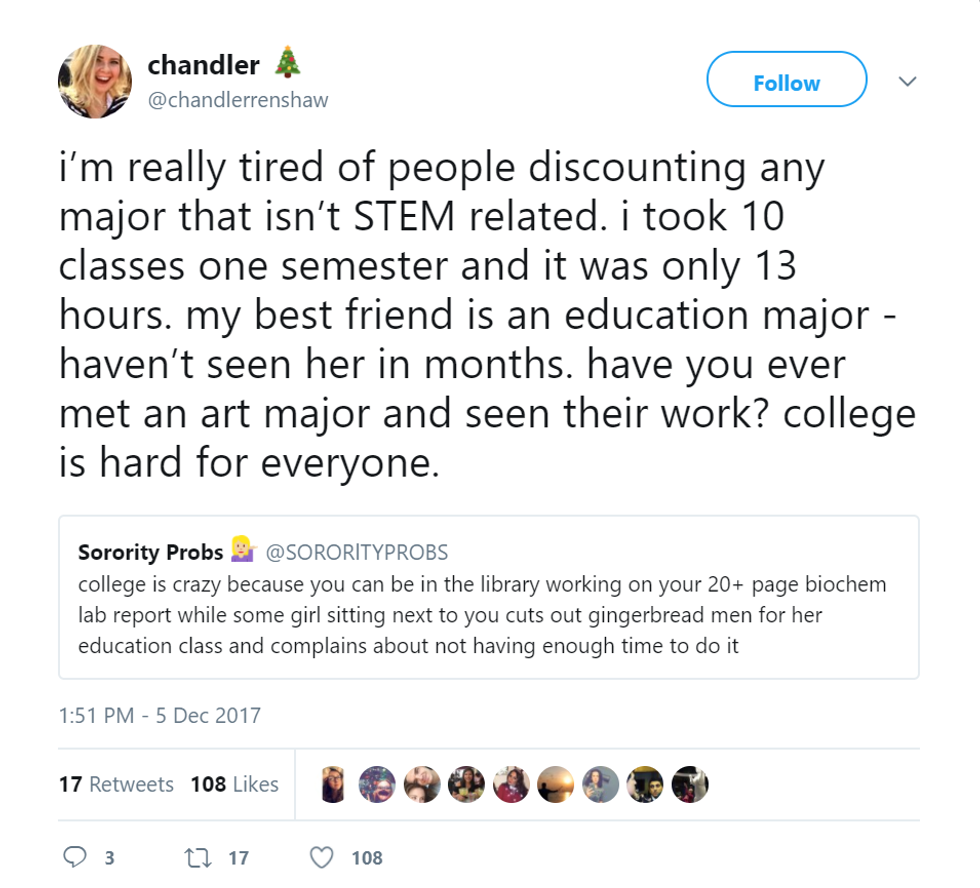Like the tweet with the heart icon
The width and height of the screenshot is (980, 888).
(x=321, y=857)
